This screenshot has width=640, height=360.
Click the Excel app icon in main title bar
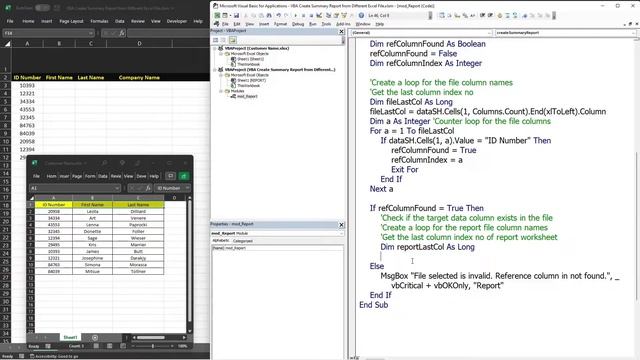[x=7, y=8]
